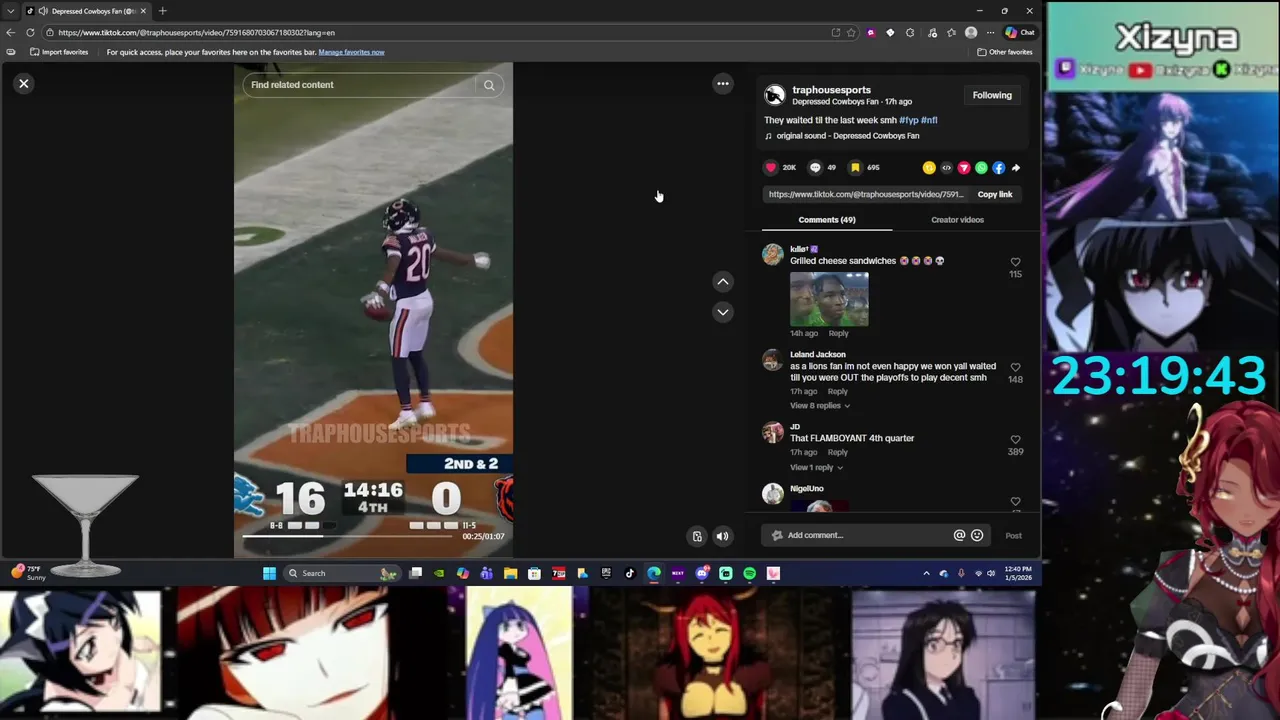Reply to JD's comment

pyautogui.click(x=838, y=452)
